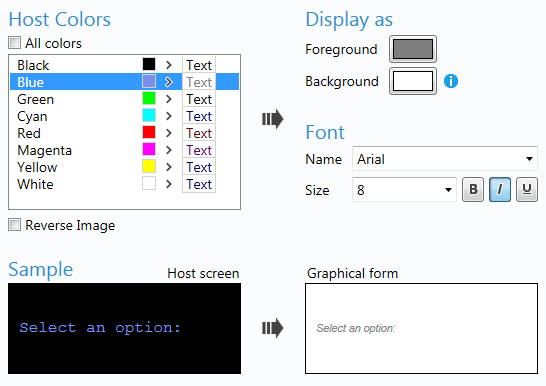The width and height of the screenshot is (546, 386).
Task: Click the chevron arrow in Black row
Action: click(x=169, y=65)
